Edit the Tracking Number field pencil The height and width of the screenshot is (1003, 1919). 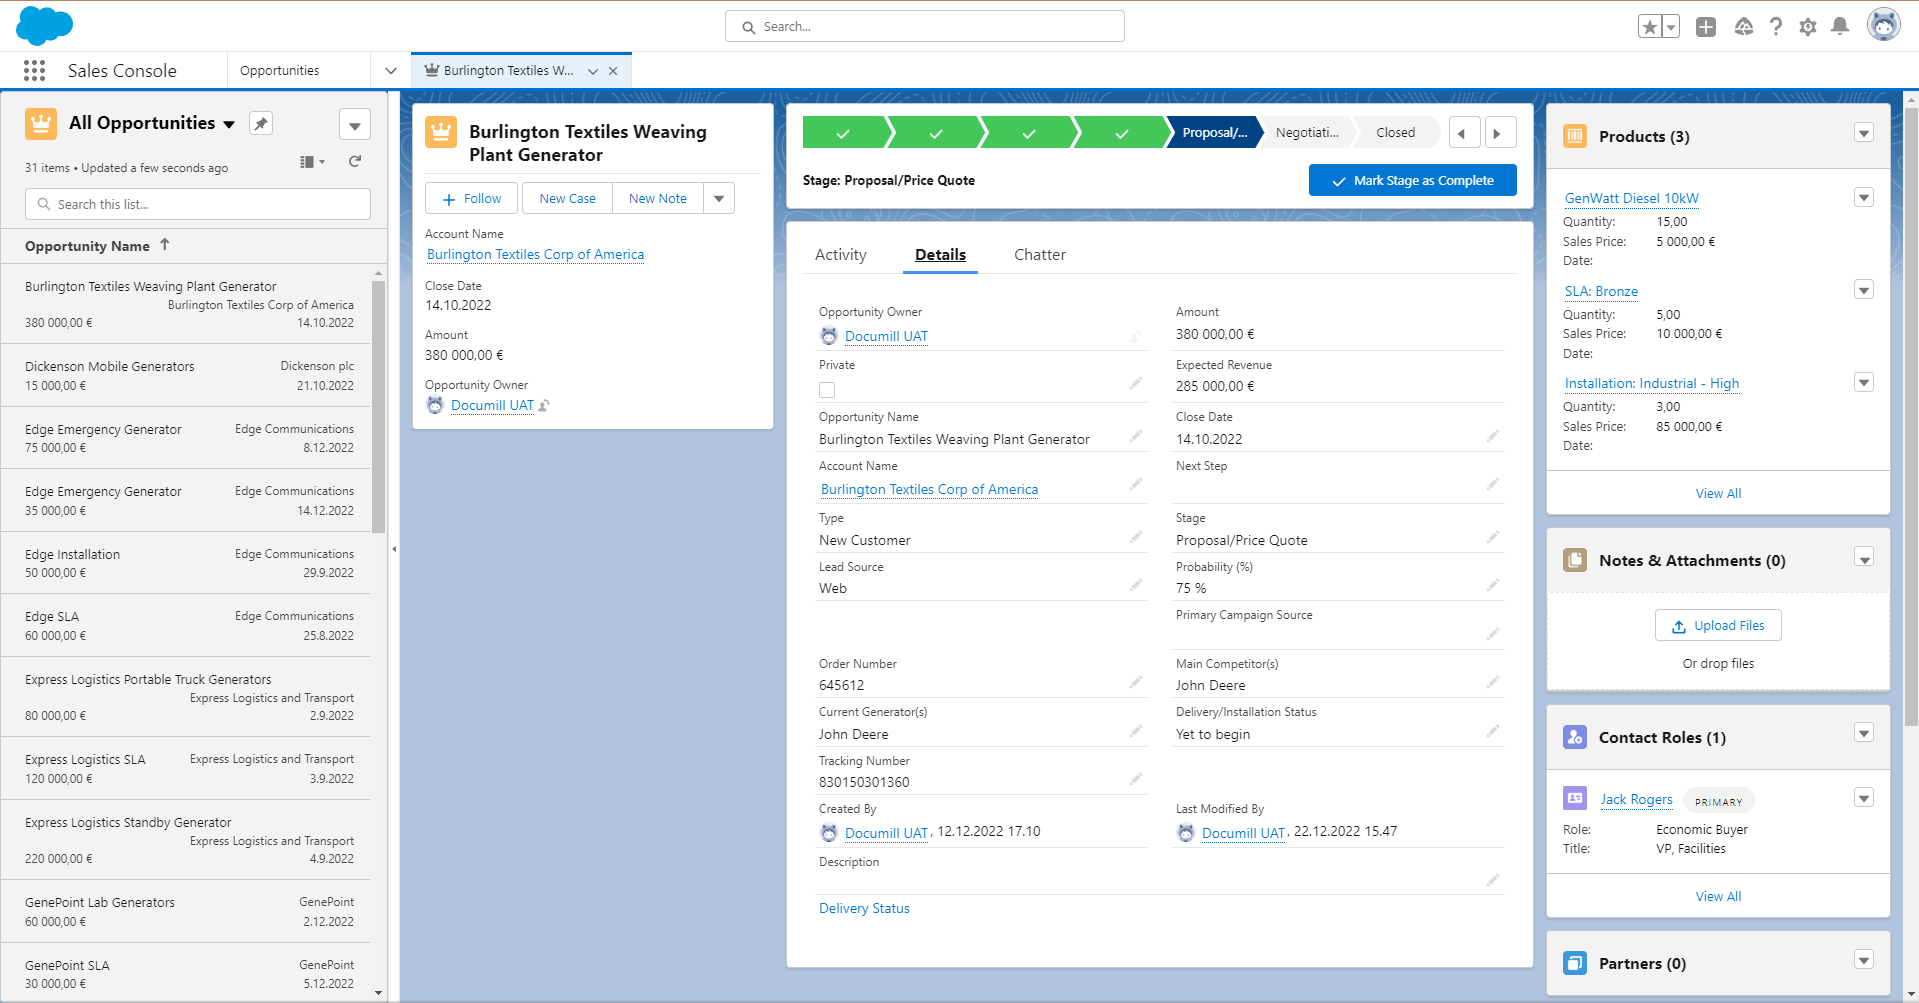pos(1136,779)
